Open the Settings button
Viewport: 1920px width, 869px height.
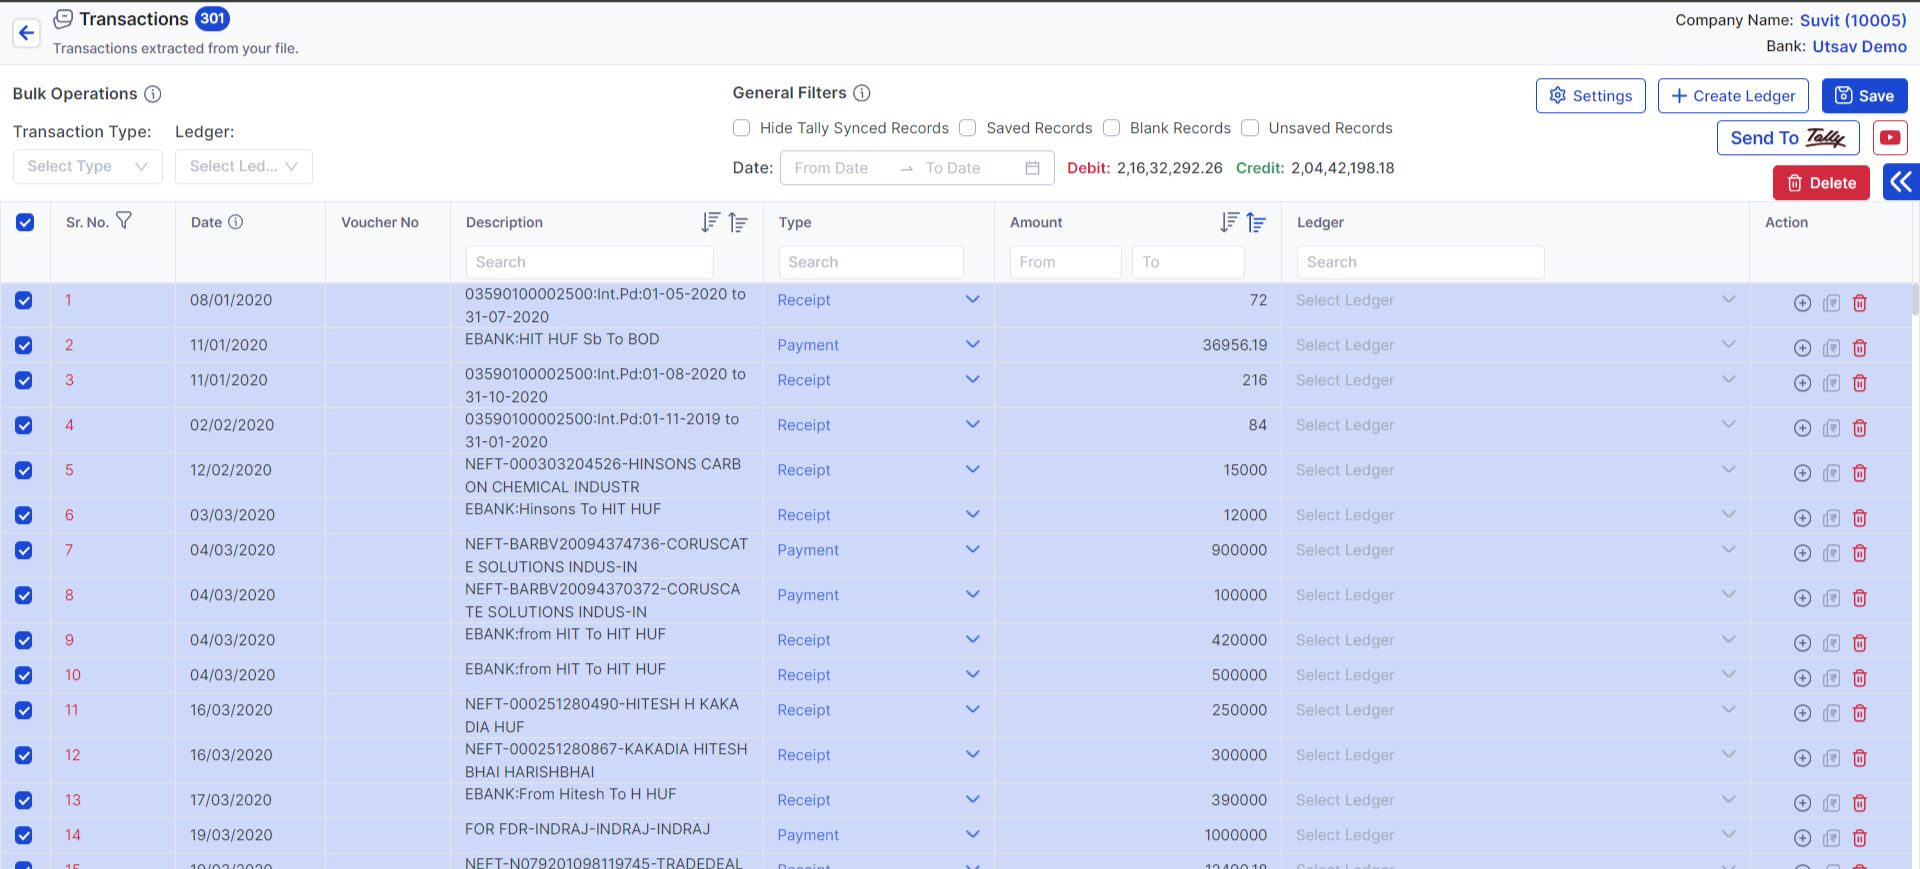pyautogui.click(x=1590, y=96)
